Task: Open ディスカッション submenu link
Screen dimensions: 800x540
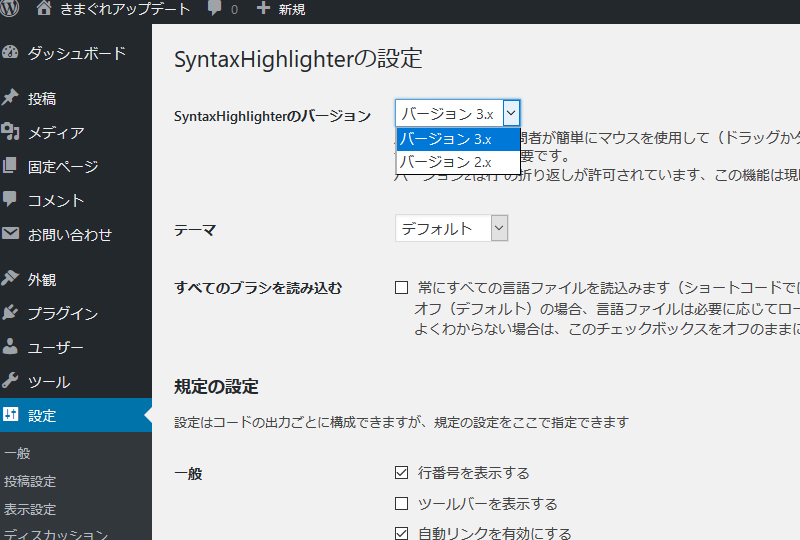Action: [x=56, y=534]
